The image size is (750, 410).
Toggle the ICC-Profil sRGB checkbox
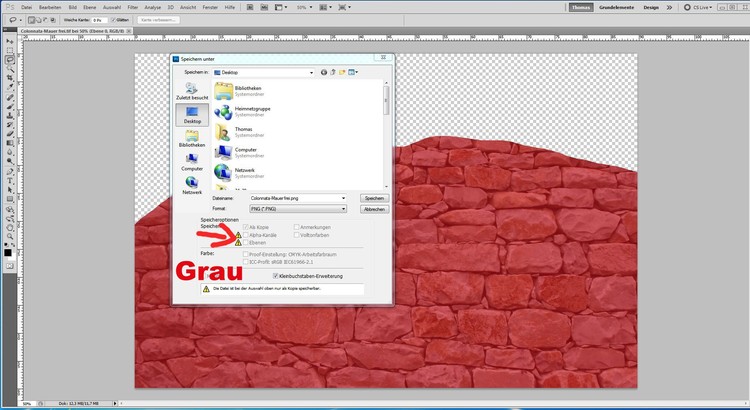(246, 262)
